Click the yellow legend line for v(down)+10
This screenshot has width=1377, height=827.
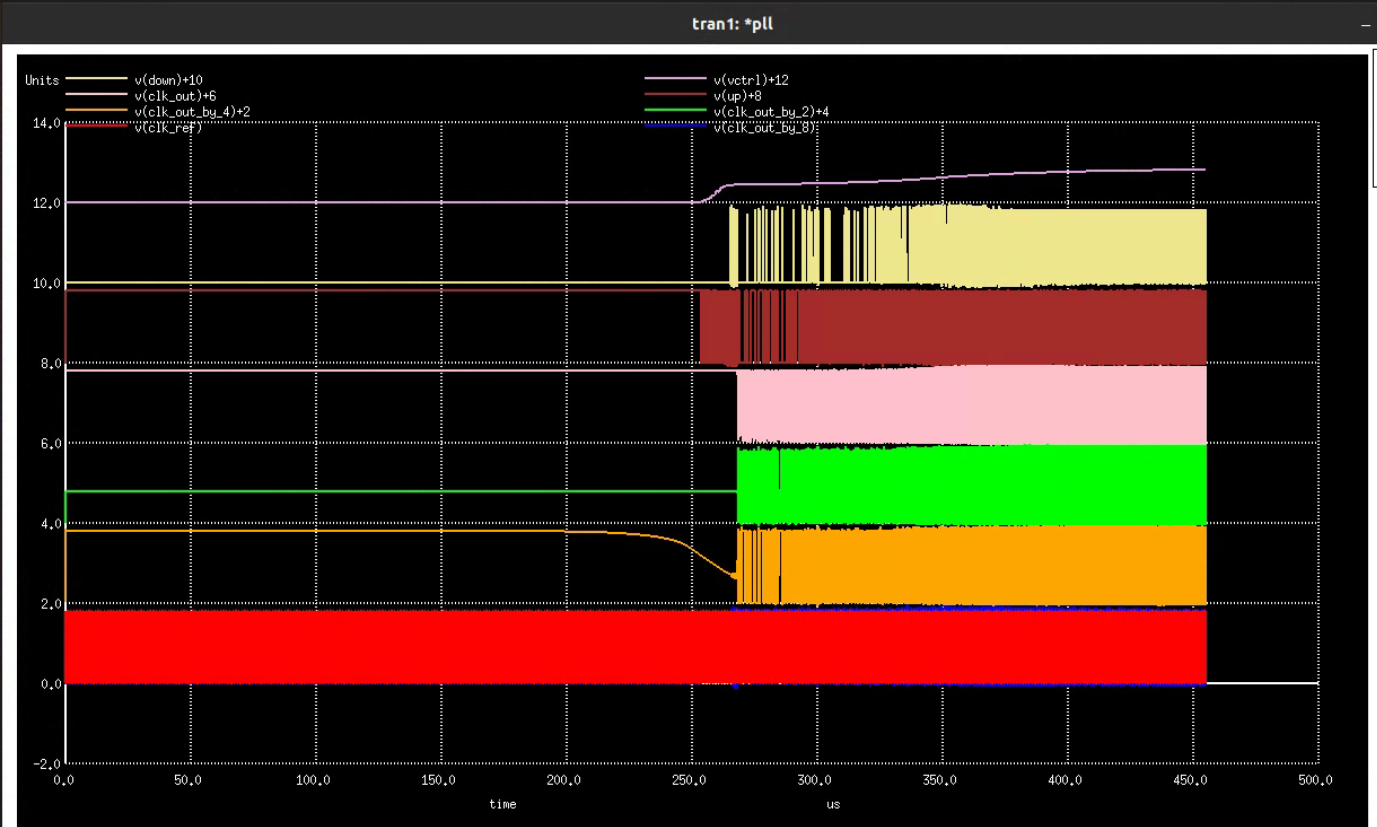96,78
